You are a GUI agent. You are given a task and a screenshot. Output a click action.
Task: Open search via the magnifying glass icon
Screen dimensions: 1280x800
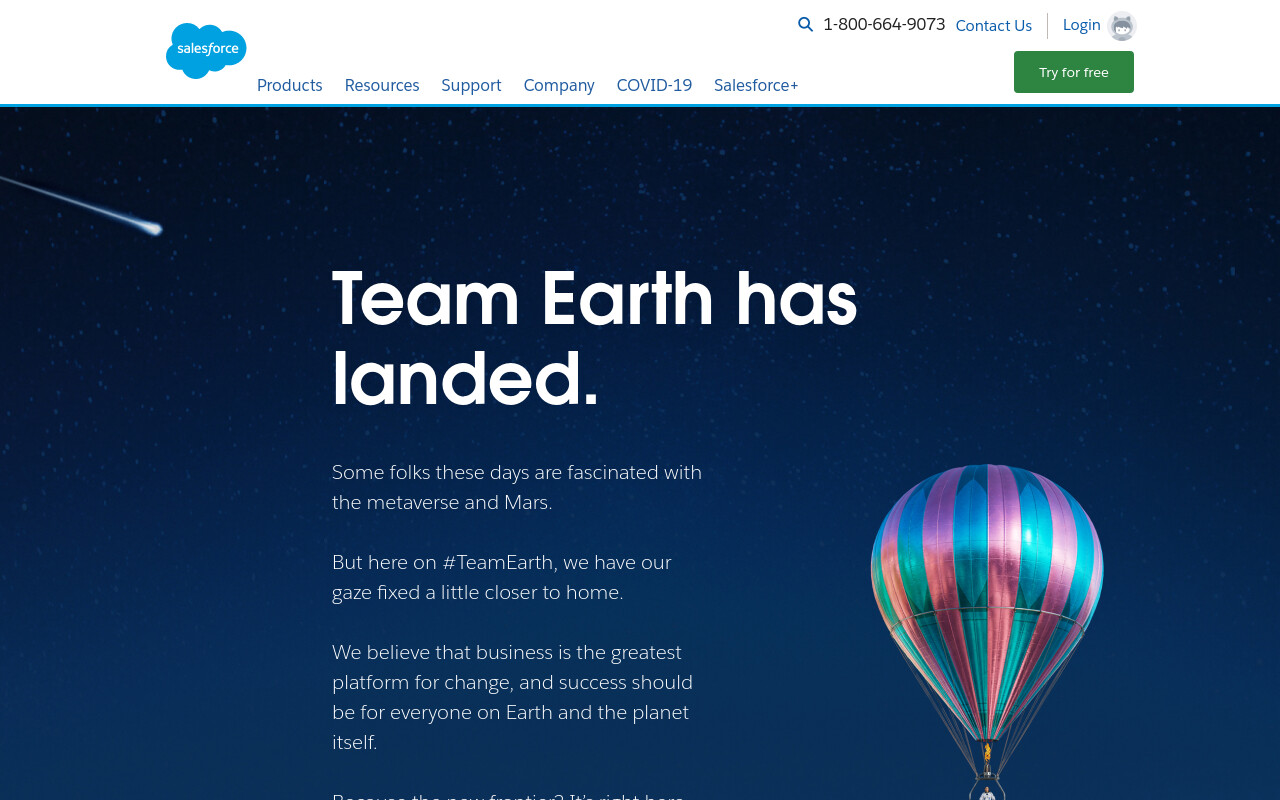[805, 24]
